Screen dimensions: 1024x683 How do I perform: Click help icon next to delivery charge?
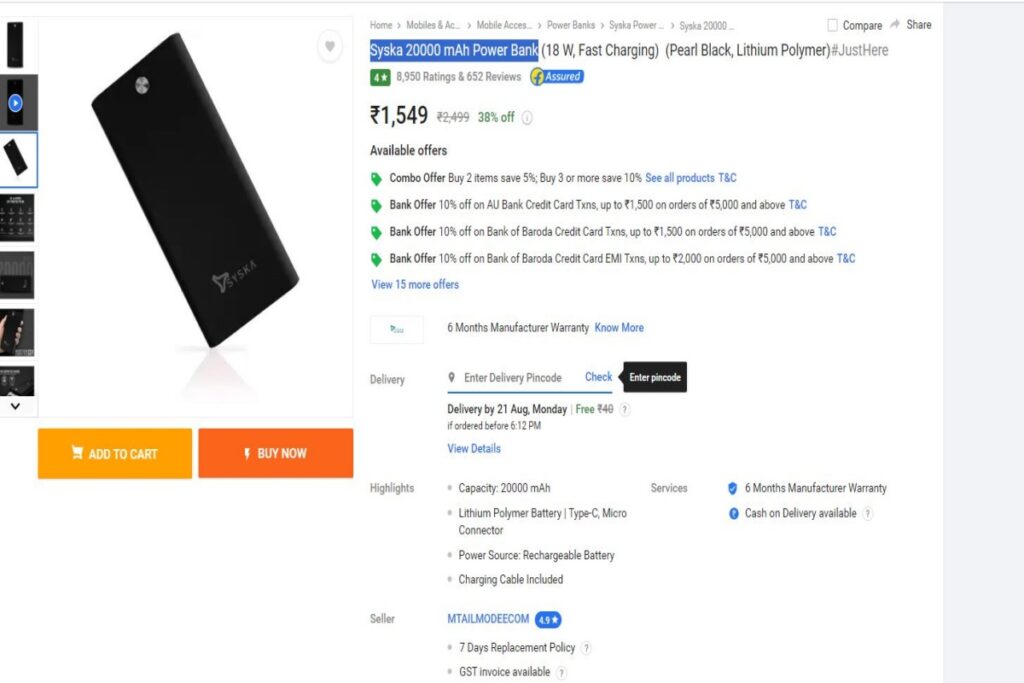tap(625, 409)
